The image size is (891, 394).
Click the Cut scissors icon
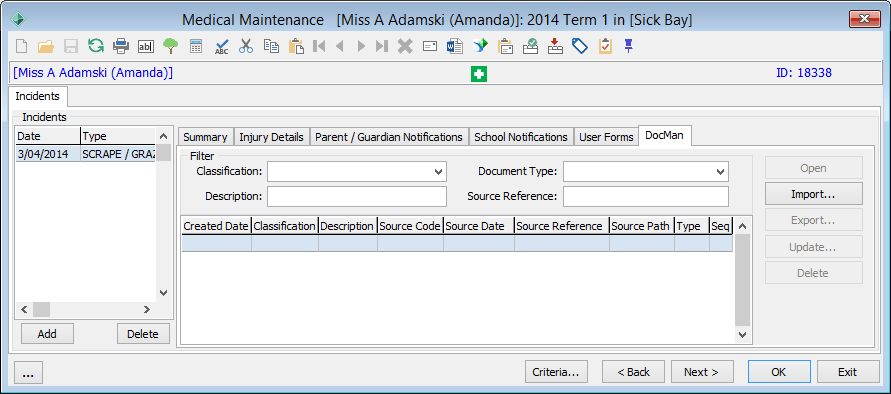pyautogui.click(x=245, y=47)
